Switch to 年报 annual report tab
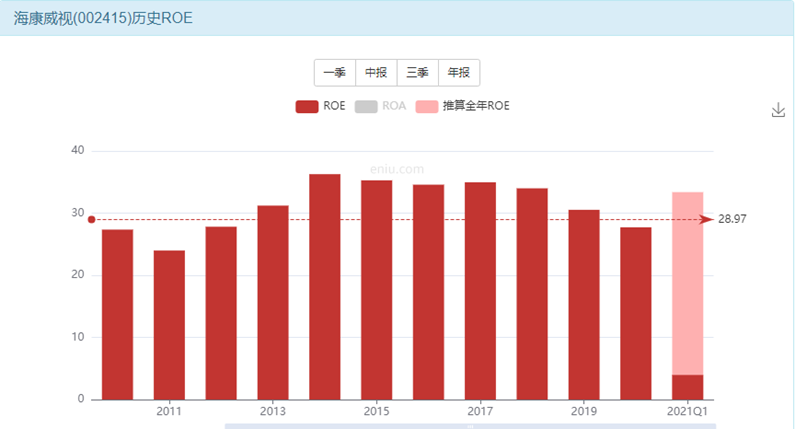 click(459, 73)
